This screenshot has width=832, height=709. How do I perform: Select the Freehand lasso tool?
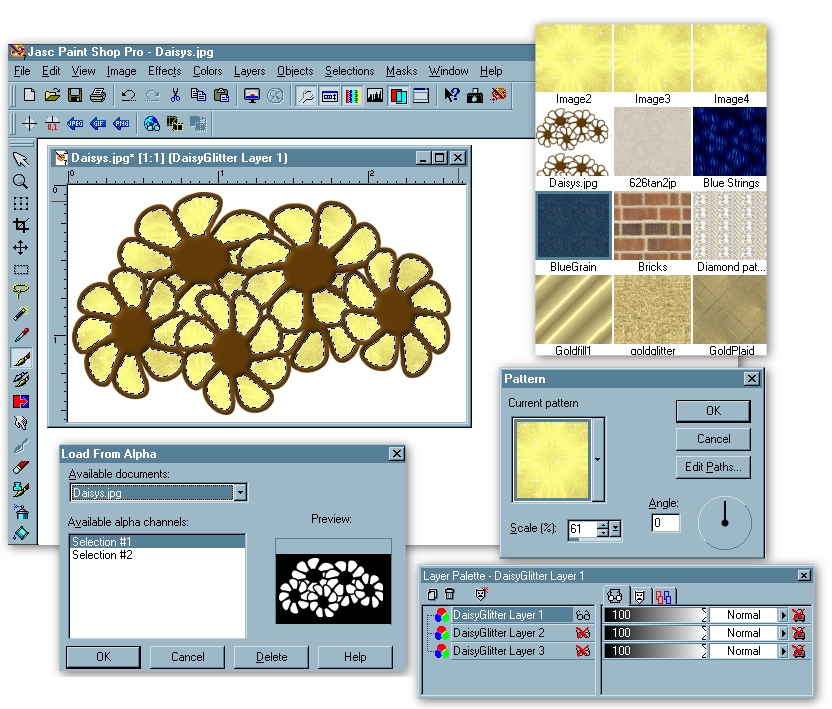(21, 291)
